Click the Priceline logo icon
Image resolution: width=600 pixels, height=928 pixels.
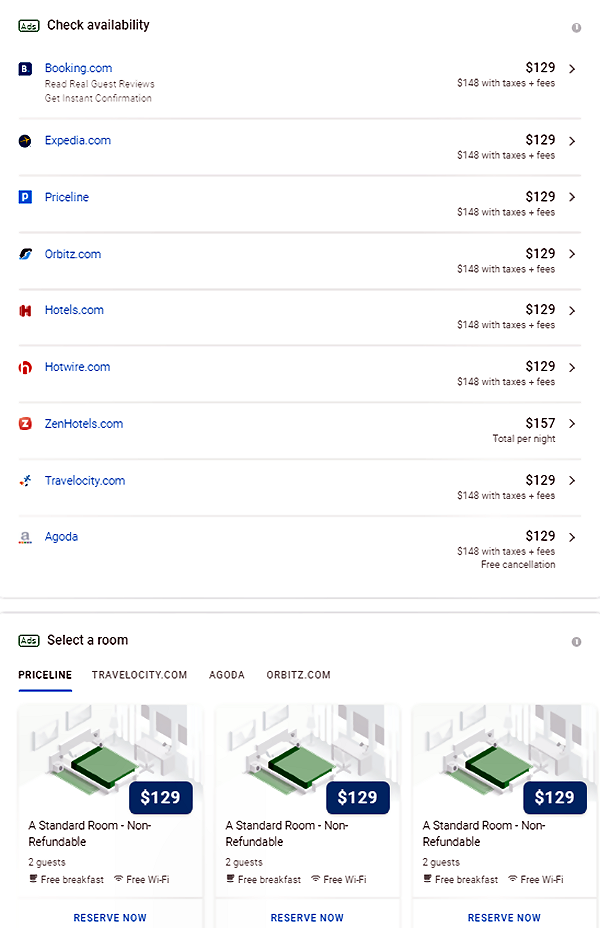[x=25, y=197]
